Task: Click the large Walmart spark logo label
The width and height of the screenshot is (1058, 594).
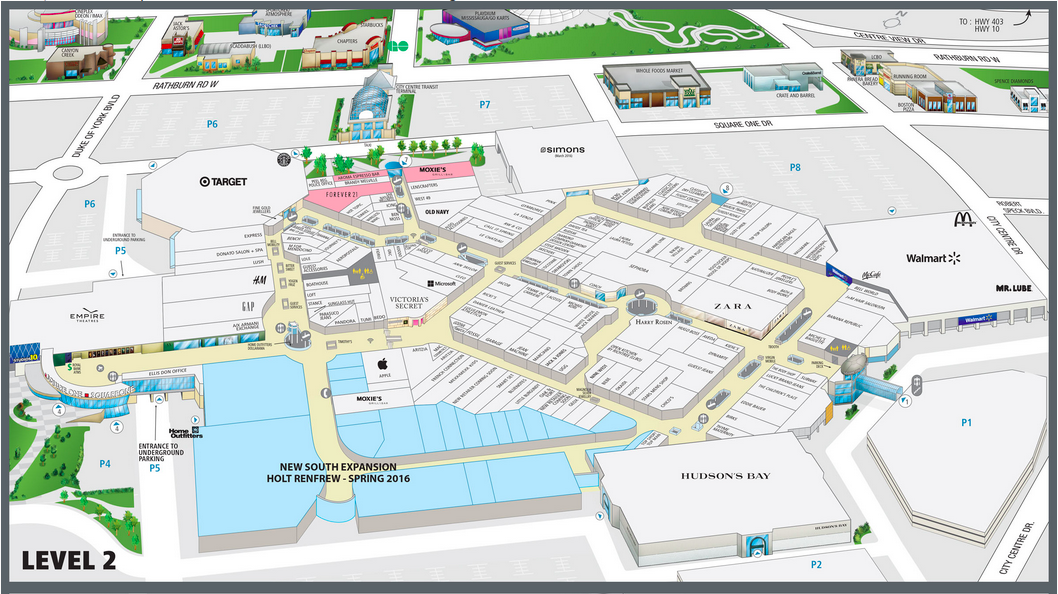Action: click(932, 258)
